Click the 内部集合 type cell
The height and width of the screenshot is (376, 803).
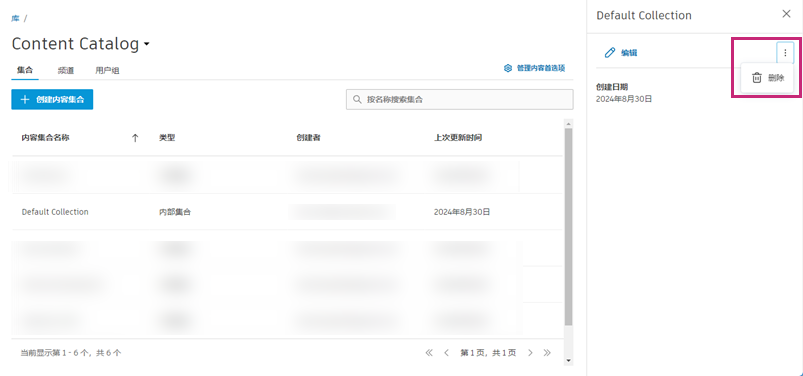(175, 212)
